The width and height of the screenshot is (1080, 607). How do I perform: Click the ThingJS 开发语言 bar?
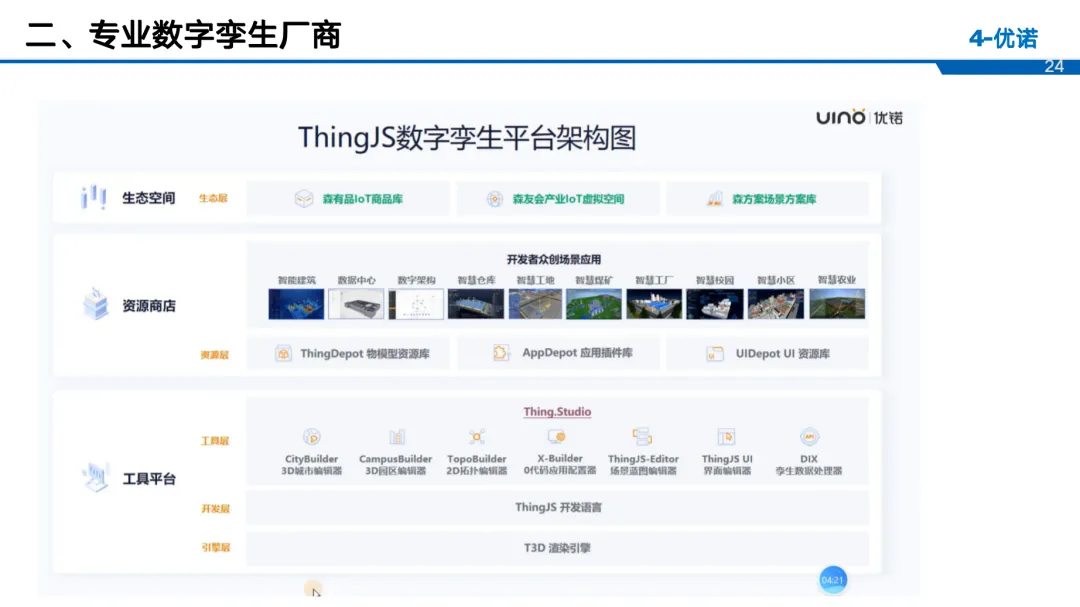tap(558, 508)
